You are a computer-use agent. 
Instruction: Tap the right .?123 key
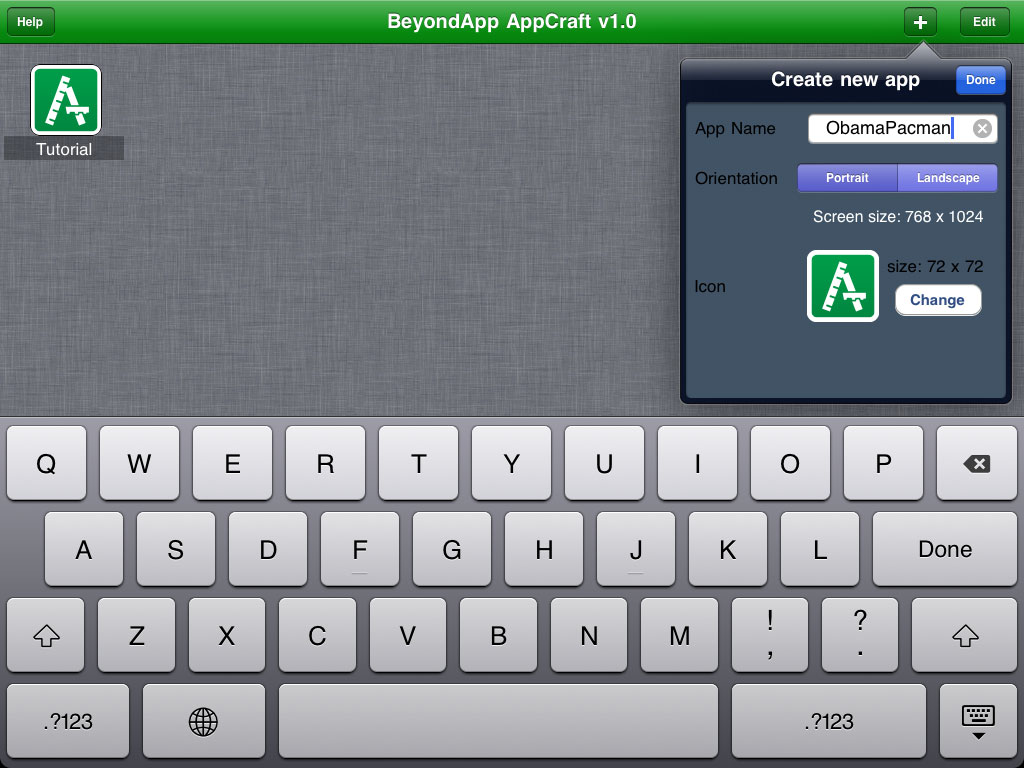(829, 722)
